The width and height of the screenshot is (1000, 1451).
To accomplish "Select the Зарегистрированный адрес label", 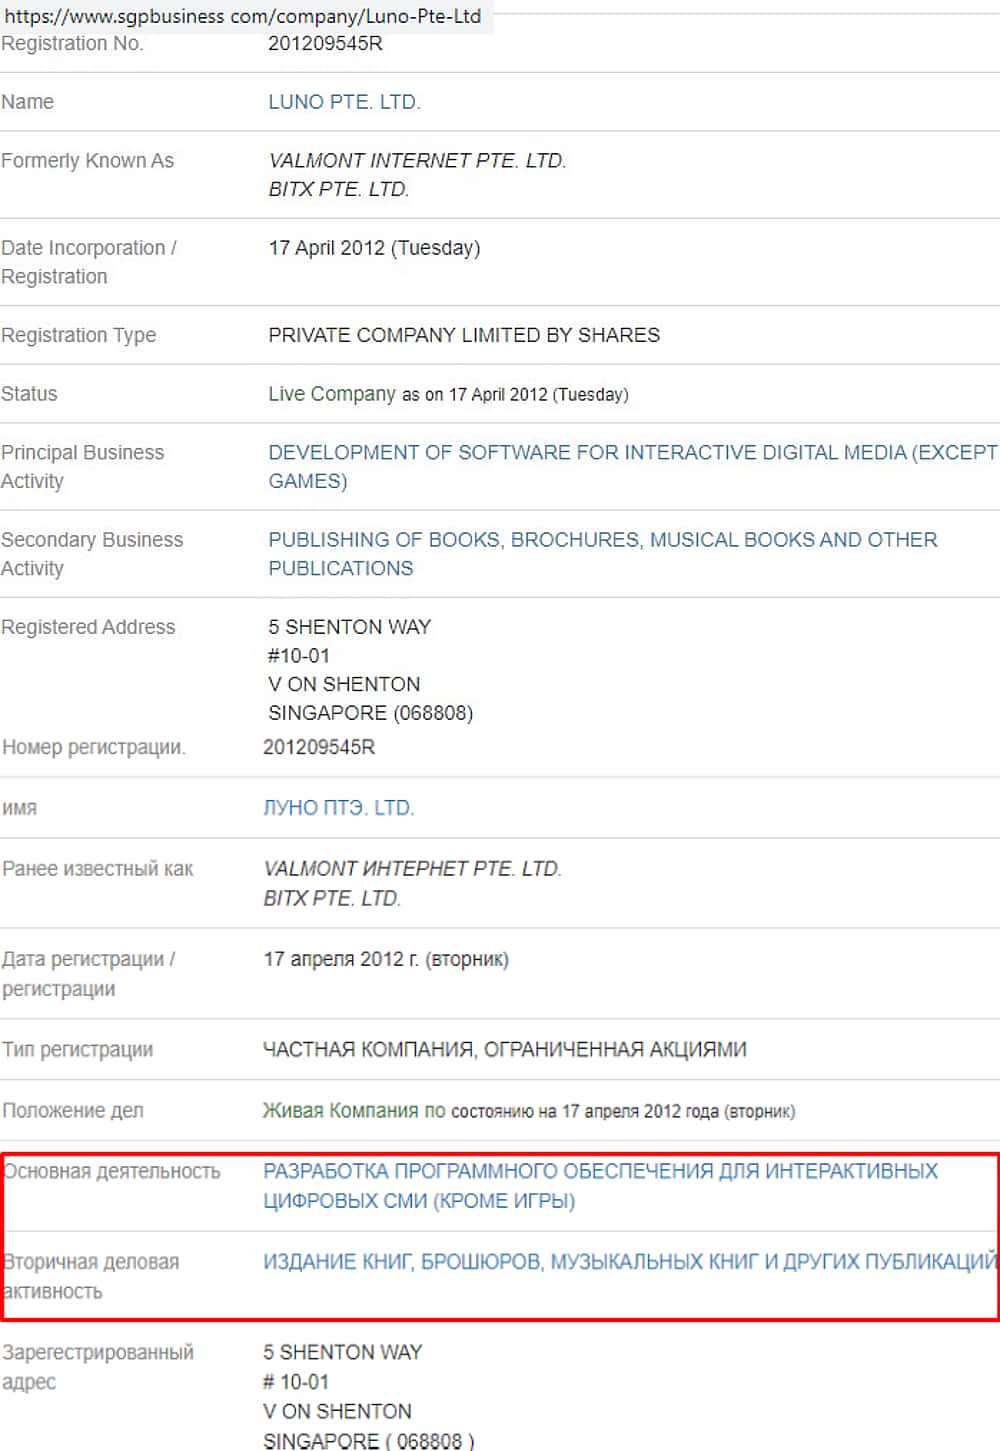I will 98,1367.
